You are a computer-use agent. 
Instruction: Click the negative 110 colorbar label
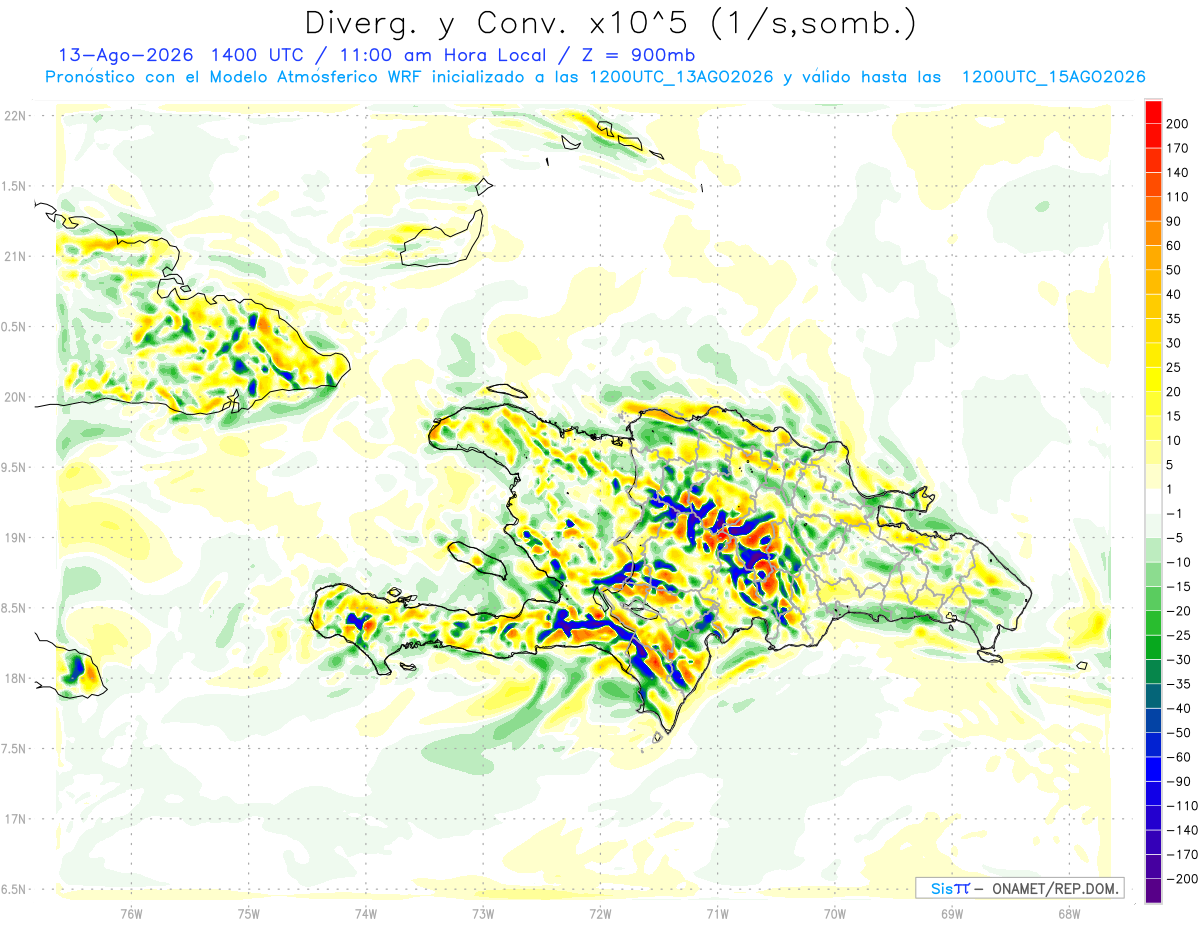[x=1180, y=805]
